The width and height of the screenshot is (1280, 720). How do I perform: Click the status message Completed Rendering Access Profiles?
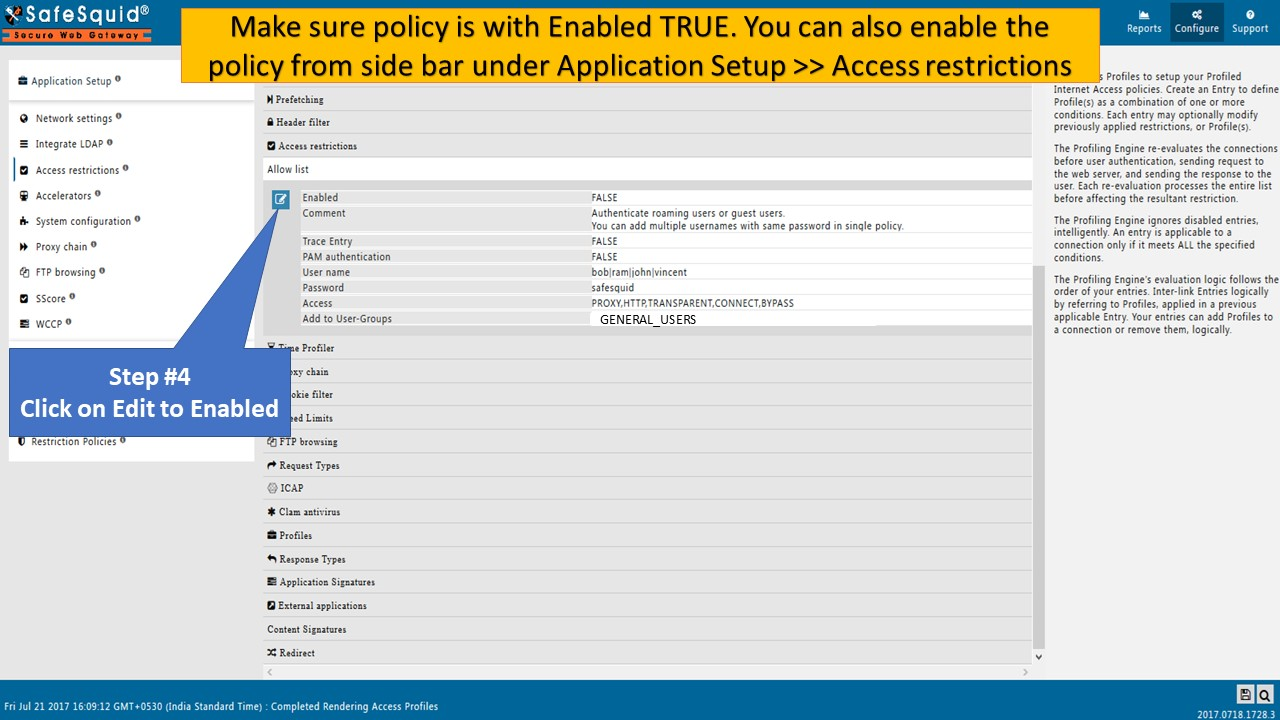(355, 706)
